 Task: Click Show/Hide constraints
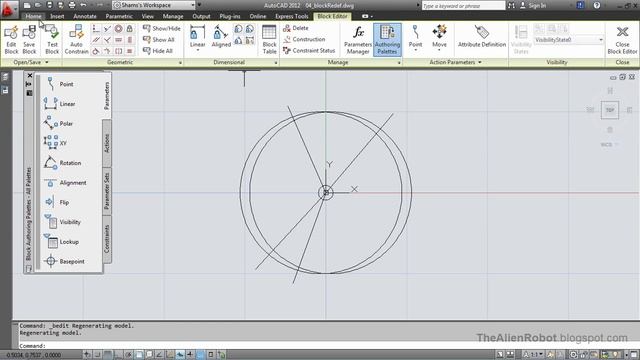tap(162, 28)
